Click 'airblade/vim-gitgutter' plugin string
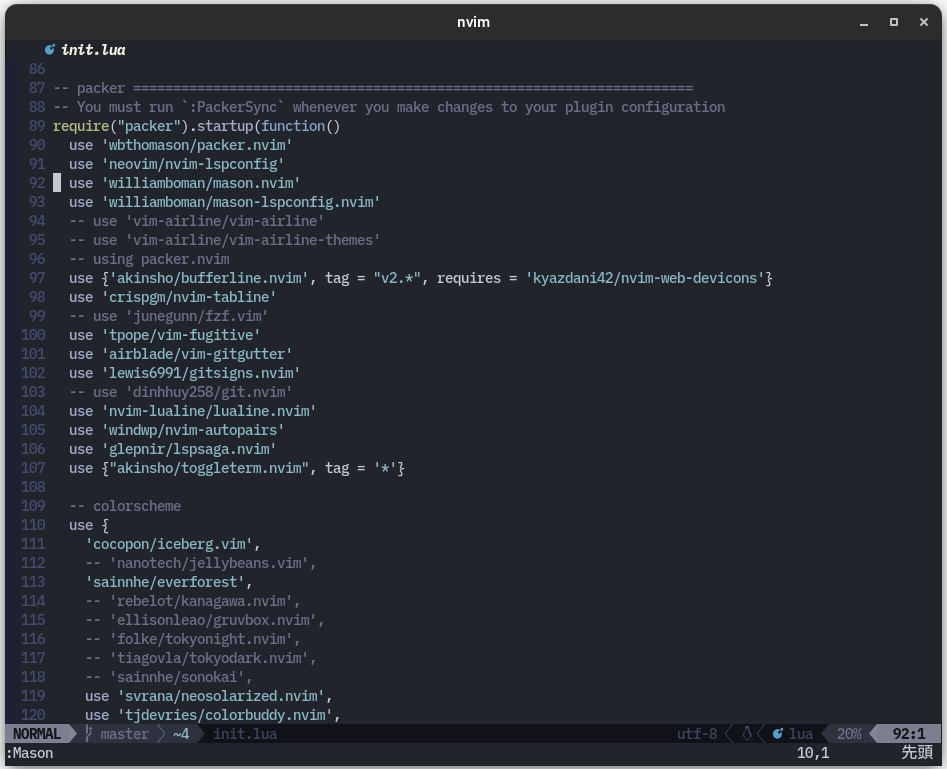 click(x=197, y=354)
